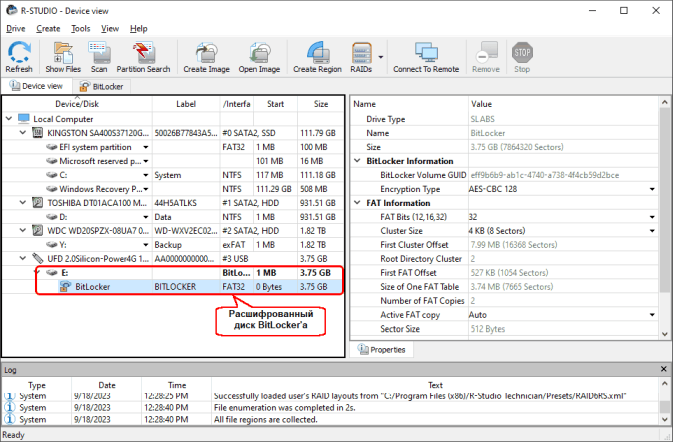The height and width of the screenshot is (442, 673).
Task: Click the Stop sign icon
Action: (522, 52)
